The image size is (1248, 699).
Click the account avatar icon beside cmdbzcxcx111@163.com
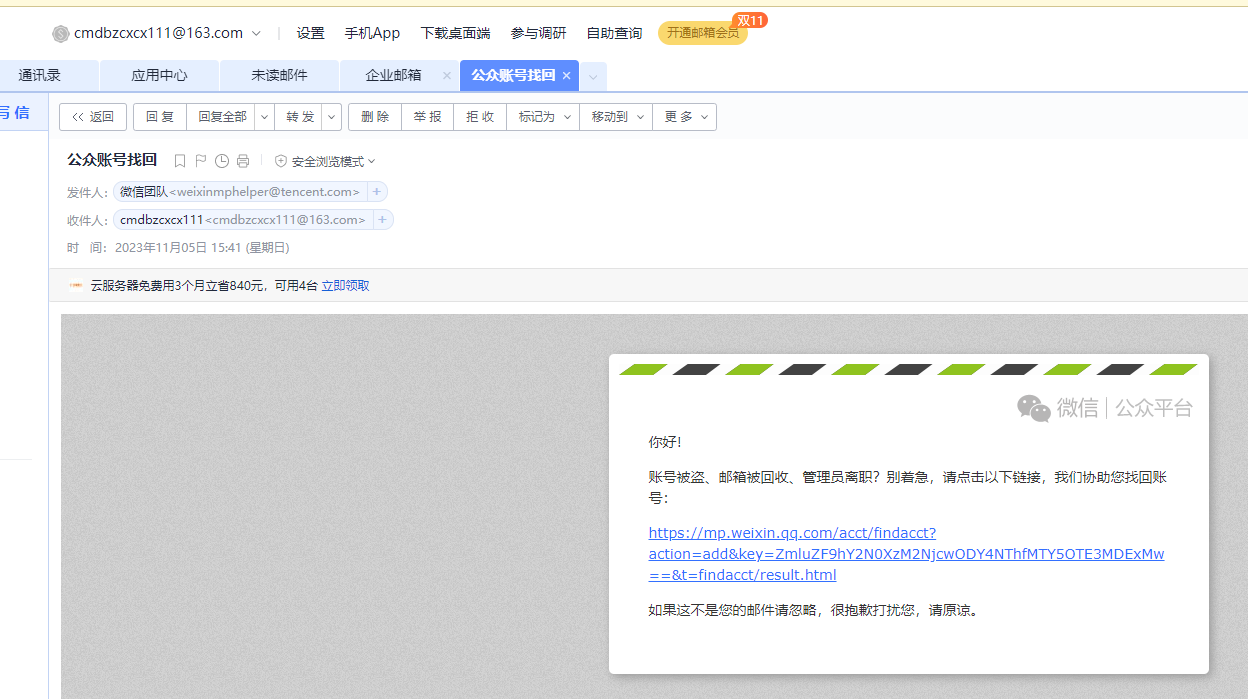click(x=60, y=33)
